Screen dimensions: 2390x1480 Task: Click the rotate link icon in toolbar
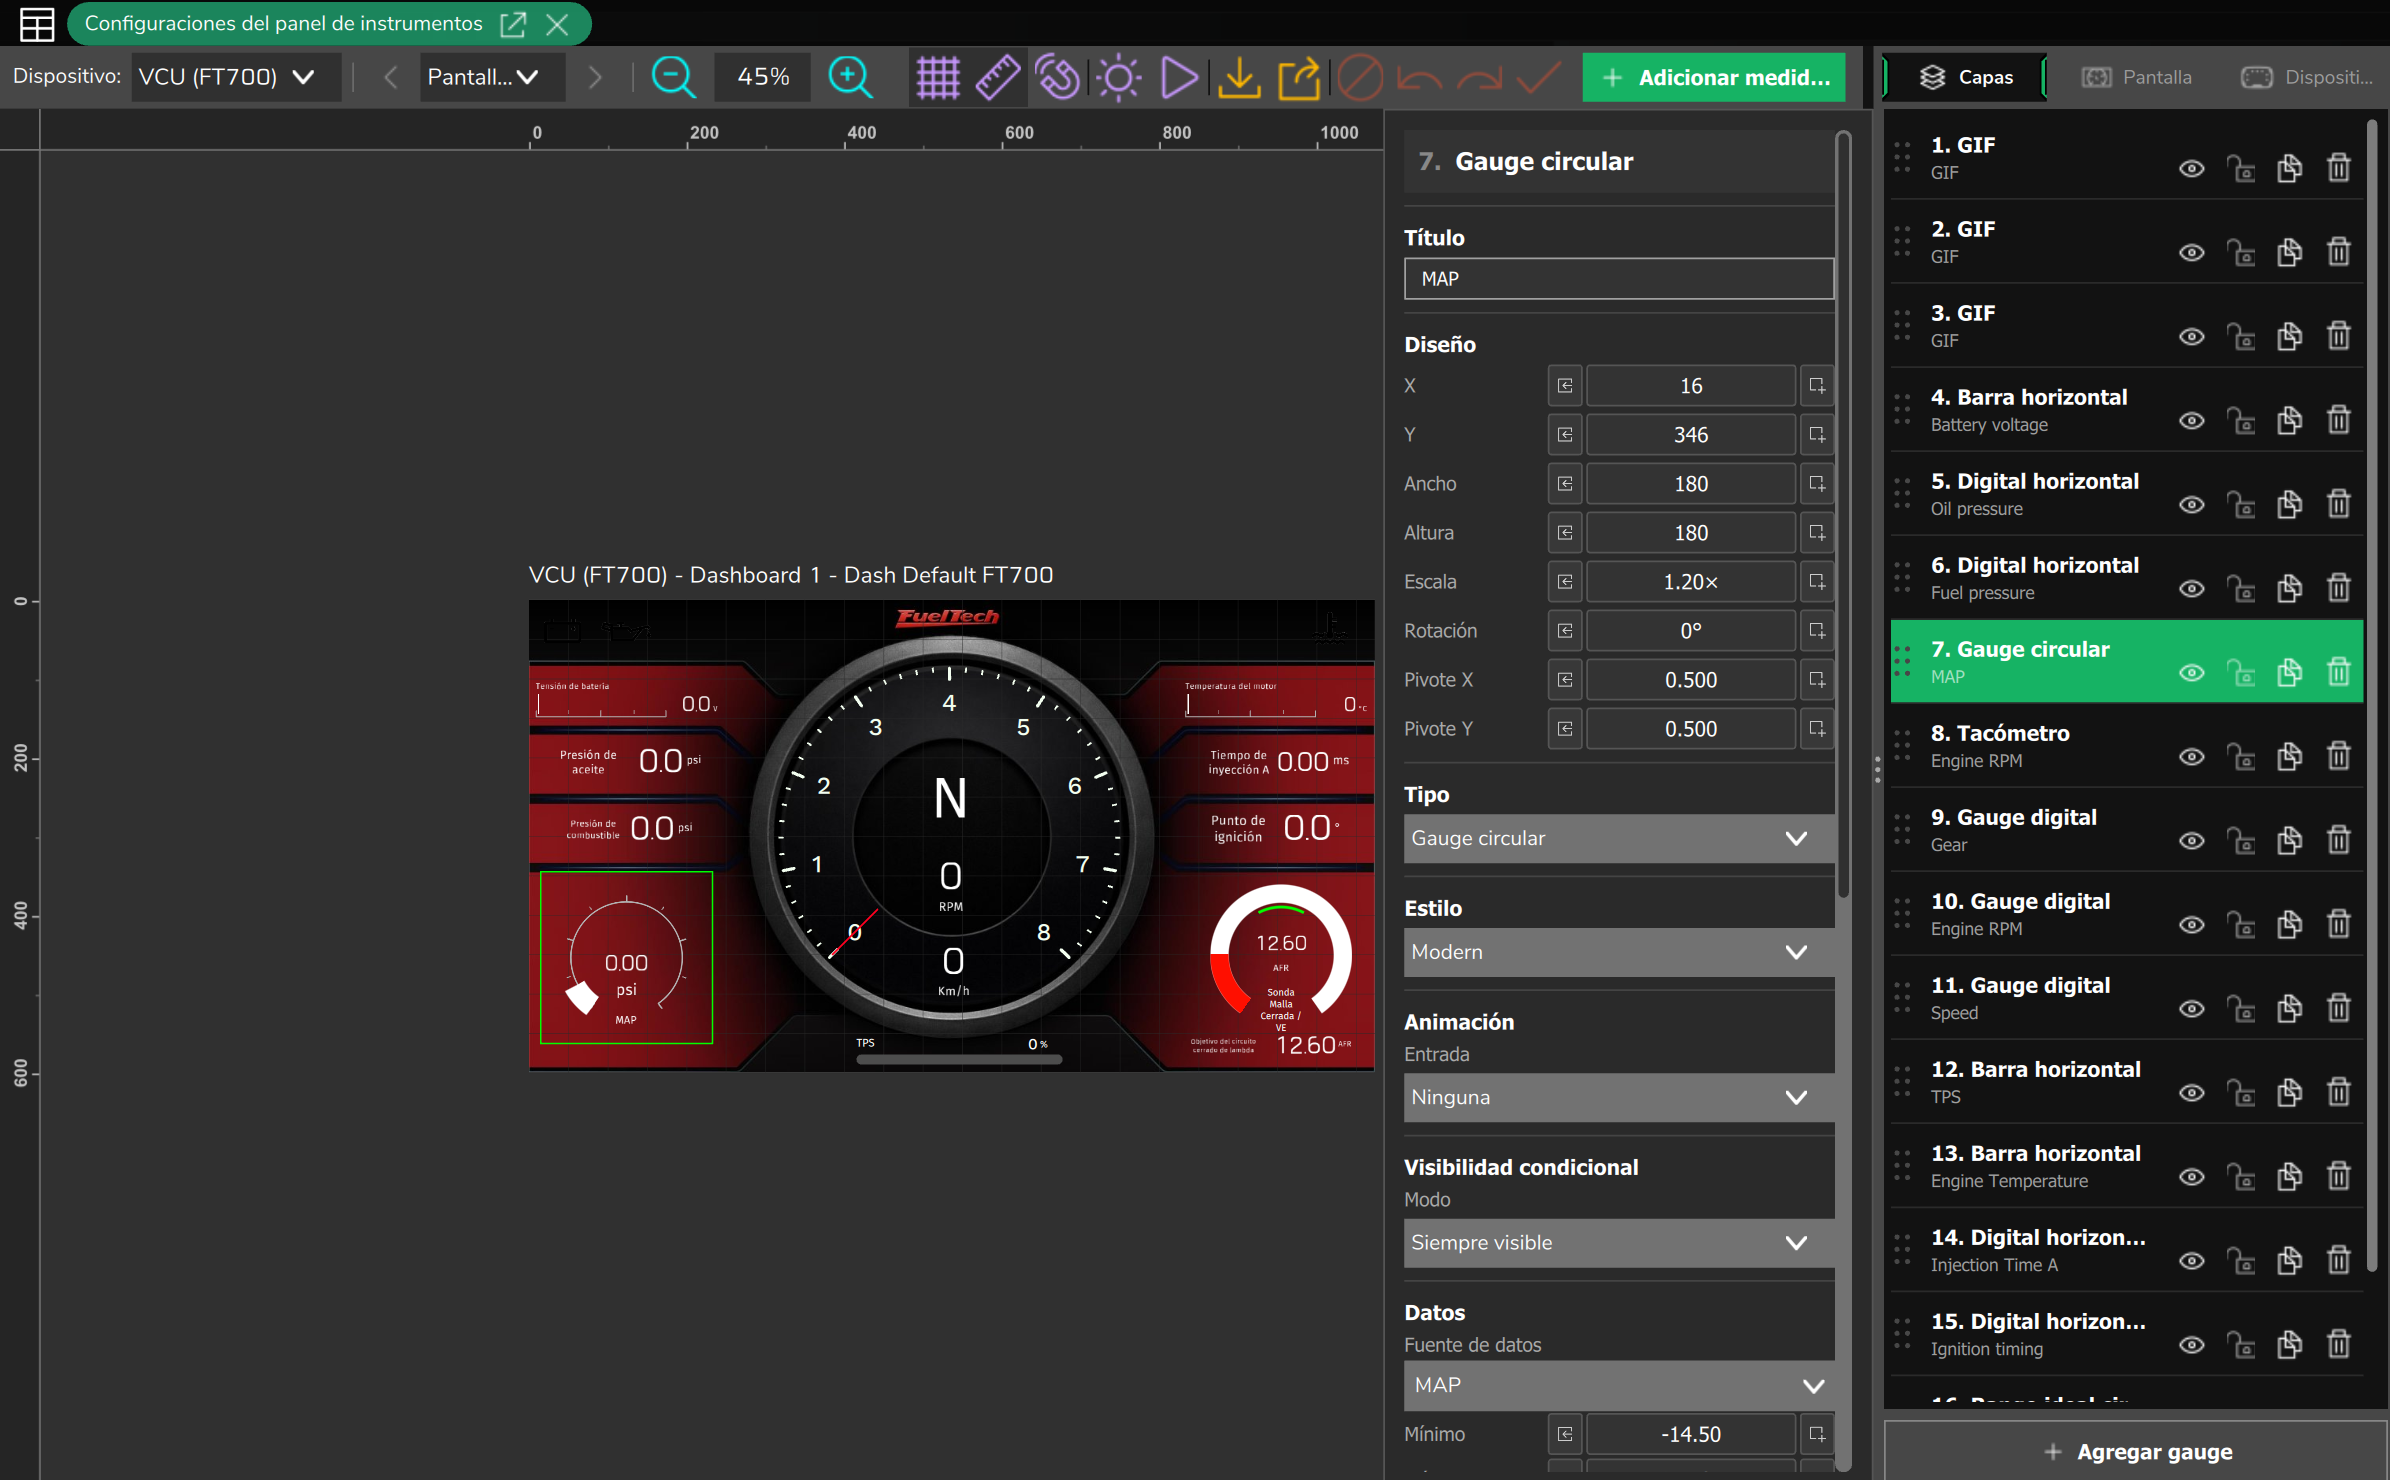pos(1058,77)
